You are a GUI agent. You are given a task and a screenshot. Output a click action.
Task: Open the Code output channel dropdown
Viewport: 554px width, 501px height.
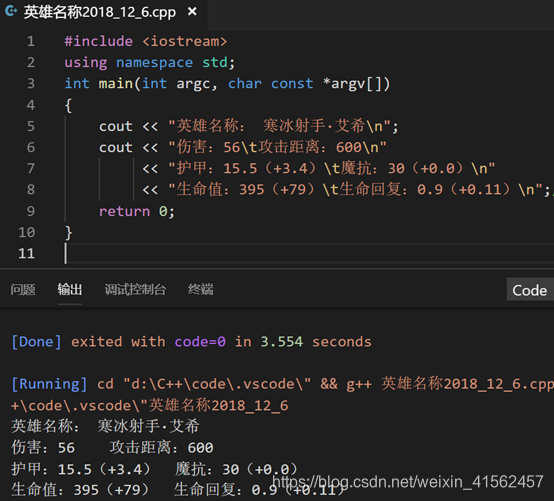530,290
